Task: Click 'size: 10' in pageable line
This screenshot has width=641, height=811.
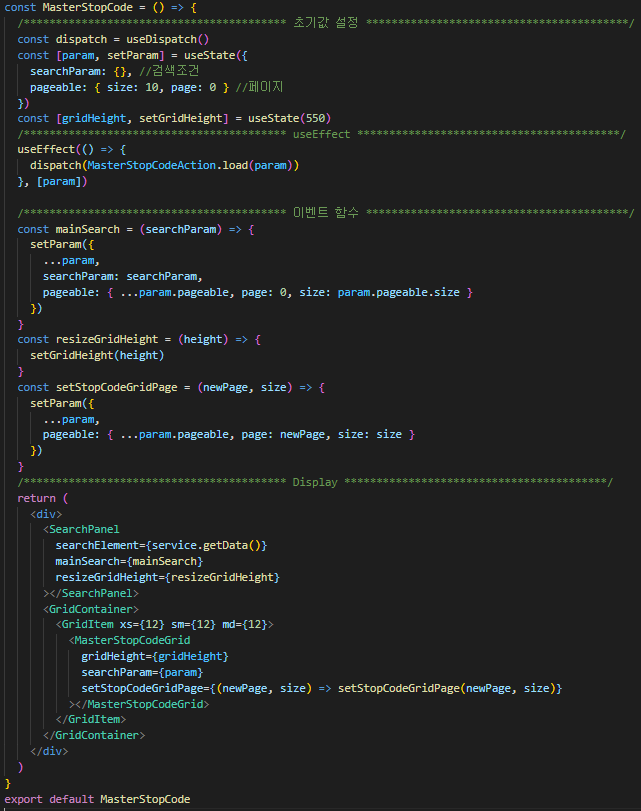Action: point(133,87)
